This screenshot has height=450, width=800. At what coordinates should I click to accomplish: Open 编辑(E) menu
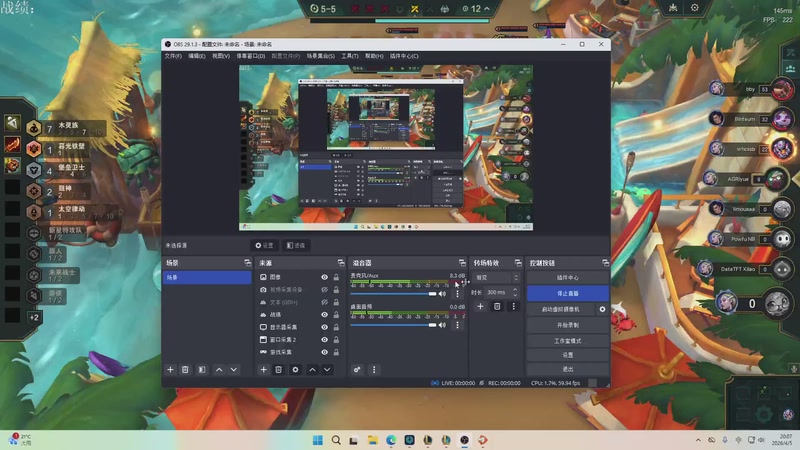pyautogui.click(x=196, y=56)
